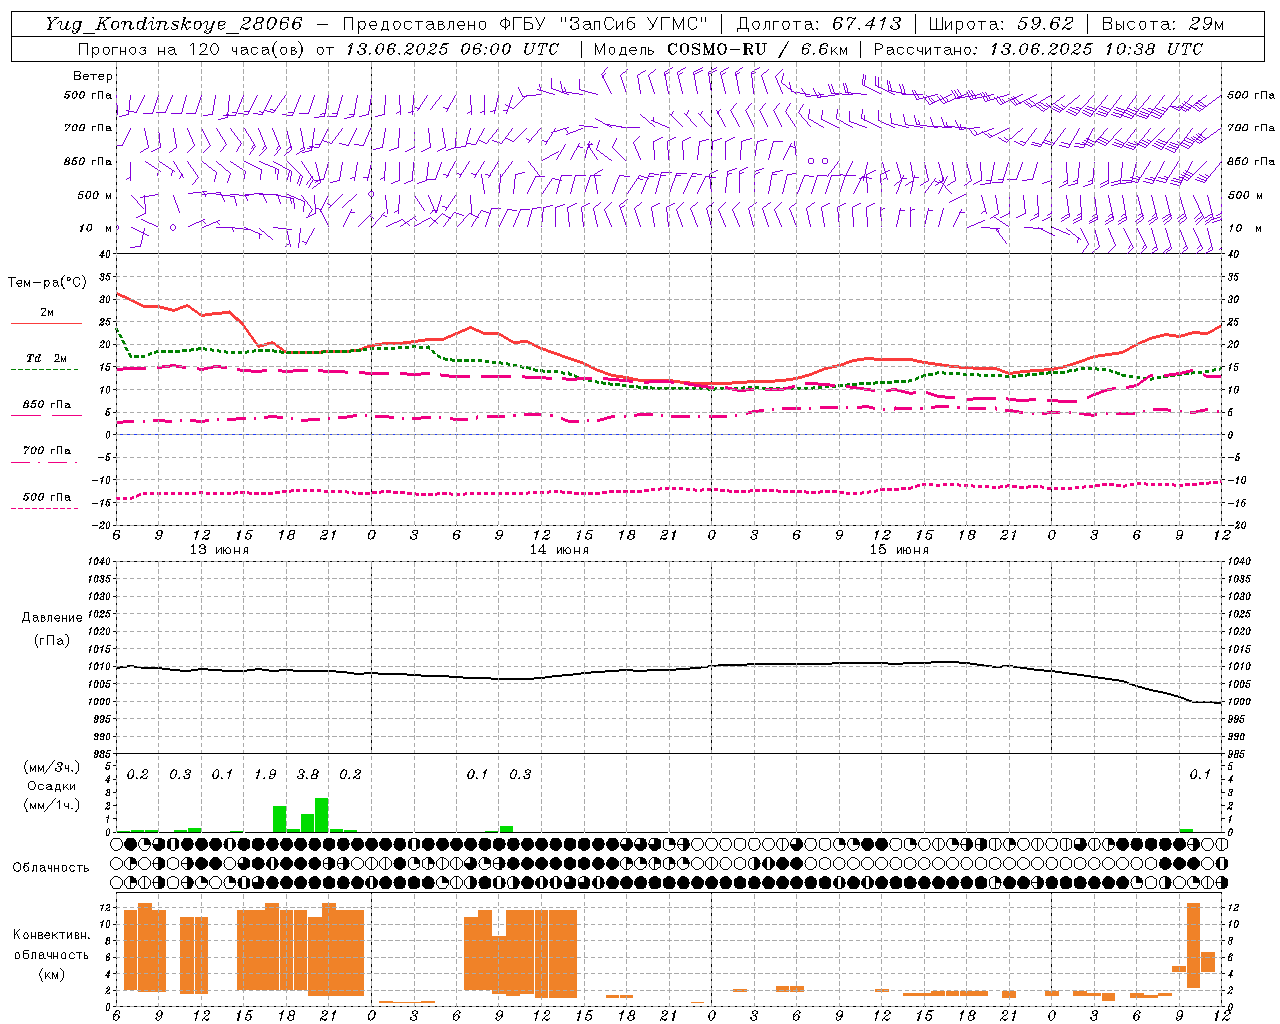
Task: Click the Модель COSMO-RU / 6.6км label
Action: coord(720,49)
